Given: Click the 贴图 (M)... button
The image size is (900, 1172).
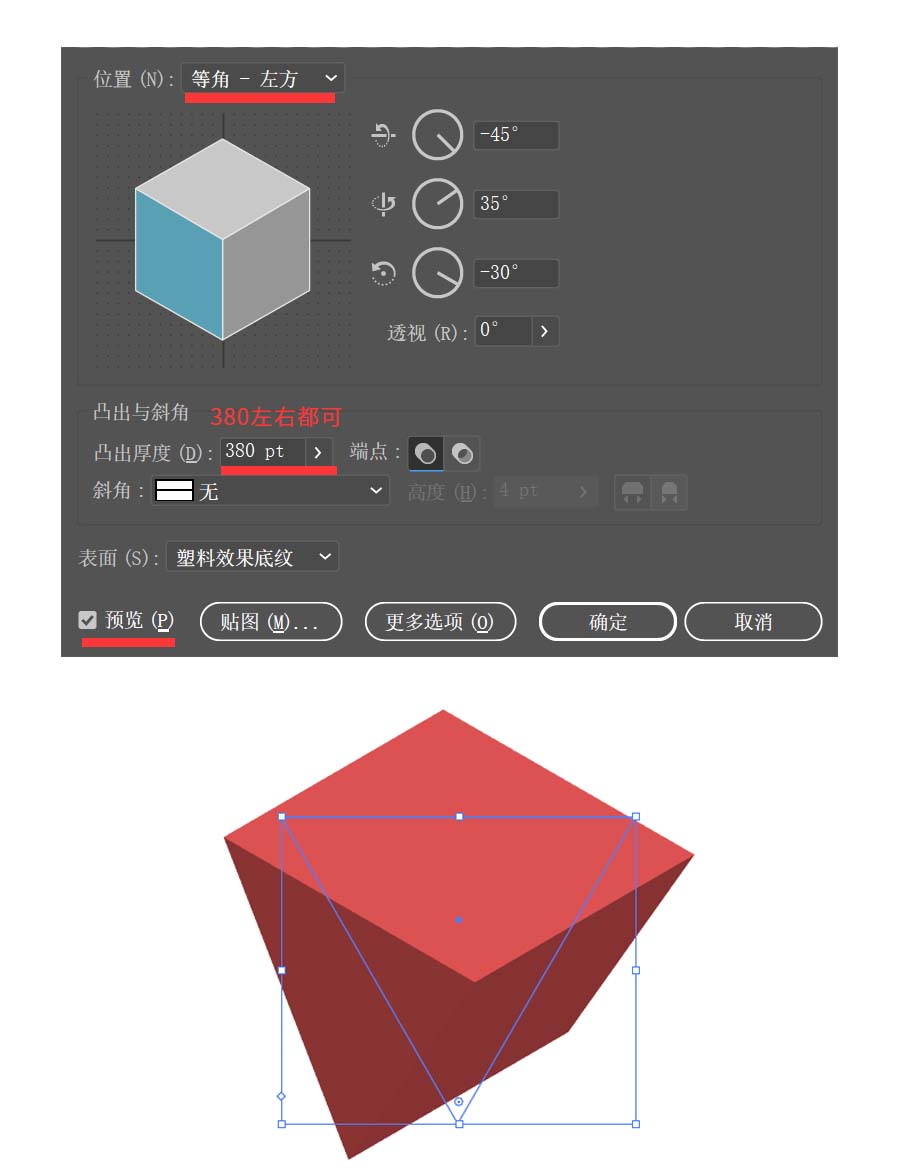Looking at the screenshot, I should (x=271, y=622).
